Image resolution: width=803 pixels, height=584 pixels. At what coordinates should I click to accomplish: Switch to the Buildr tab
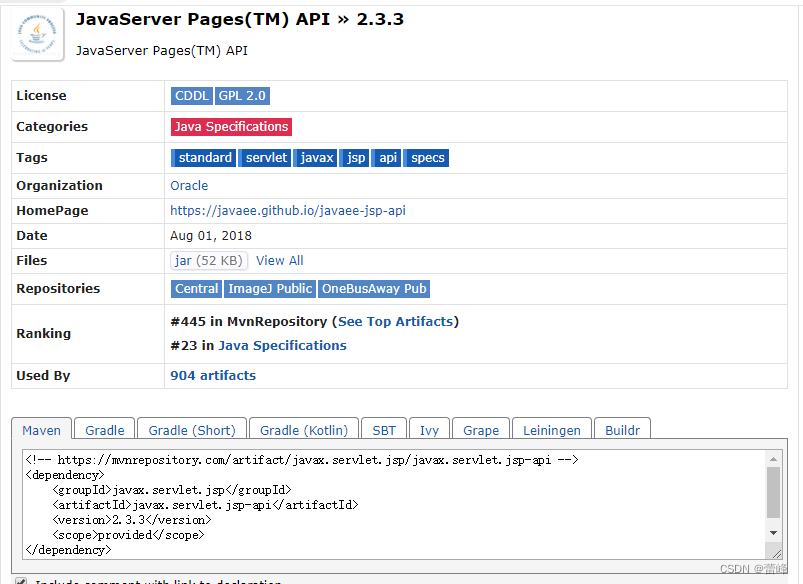623,429
